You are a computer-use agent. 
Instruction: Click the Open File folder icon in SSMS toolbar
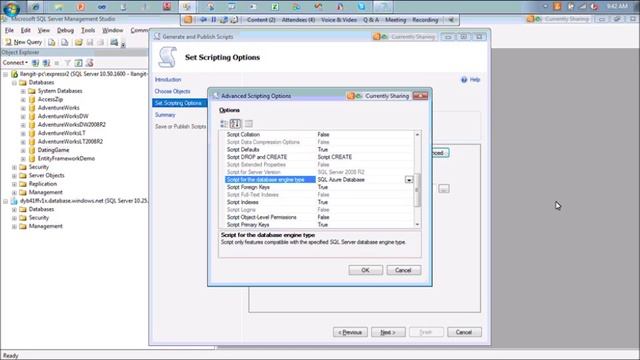78,42
